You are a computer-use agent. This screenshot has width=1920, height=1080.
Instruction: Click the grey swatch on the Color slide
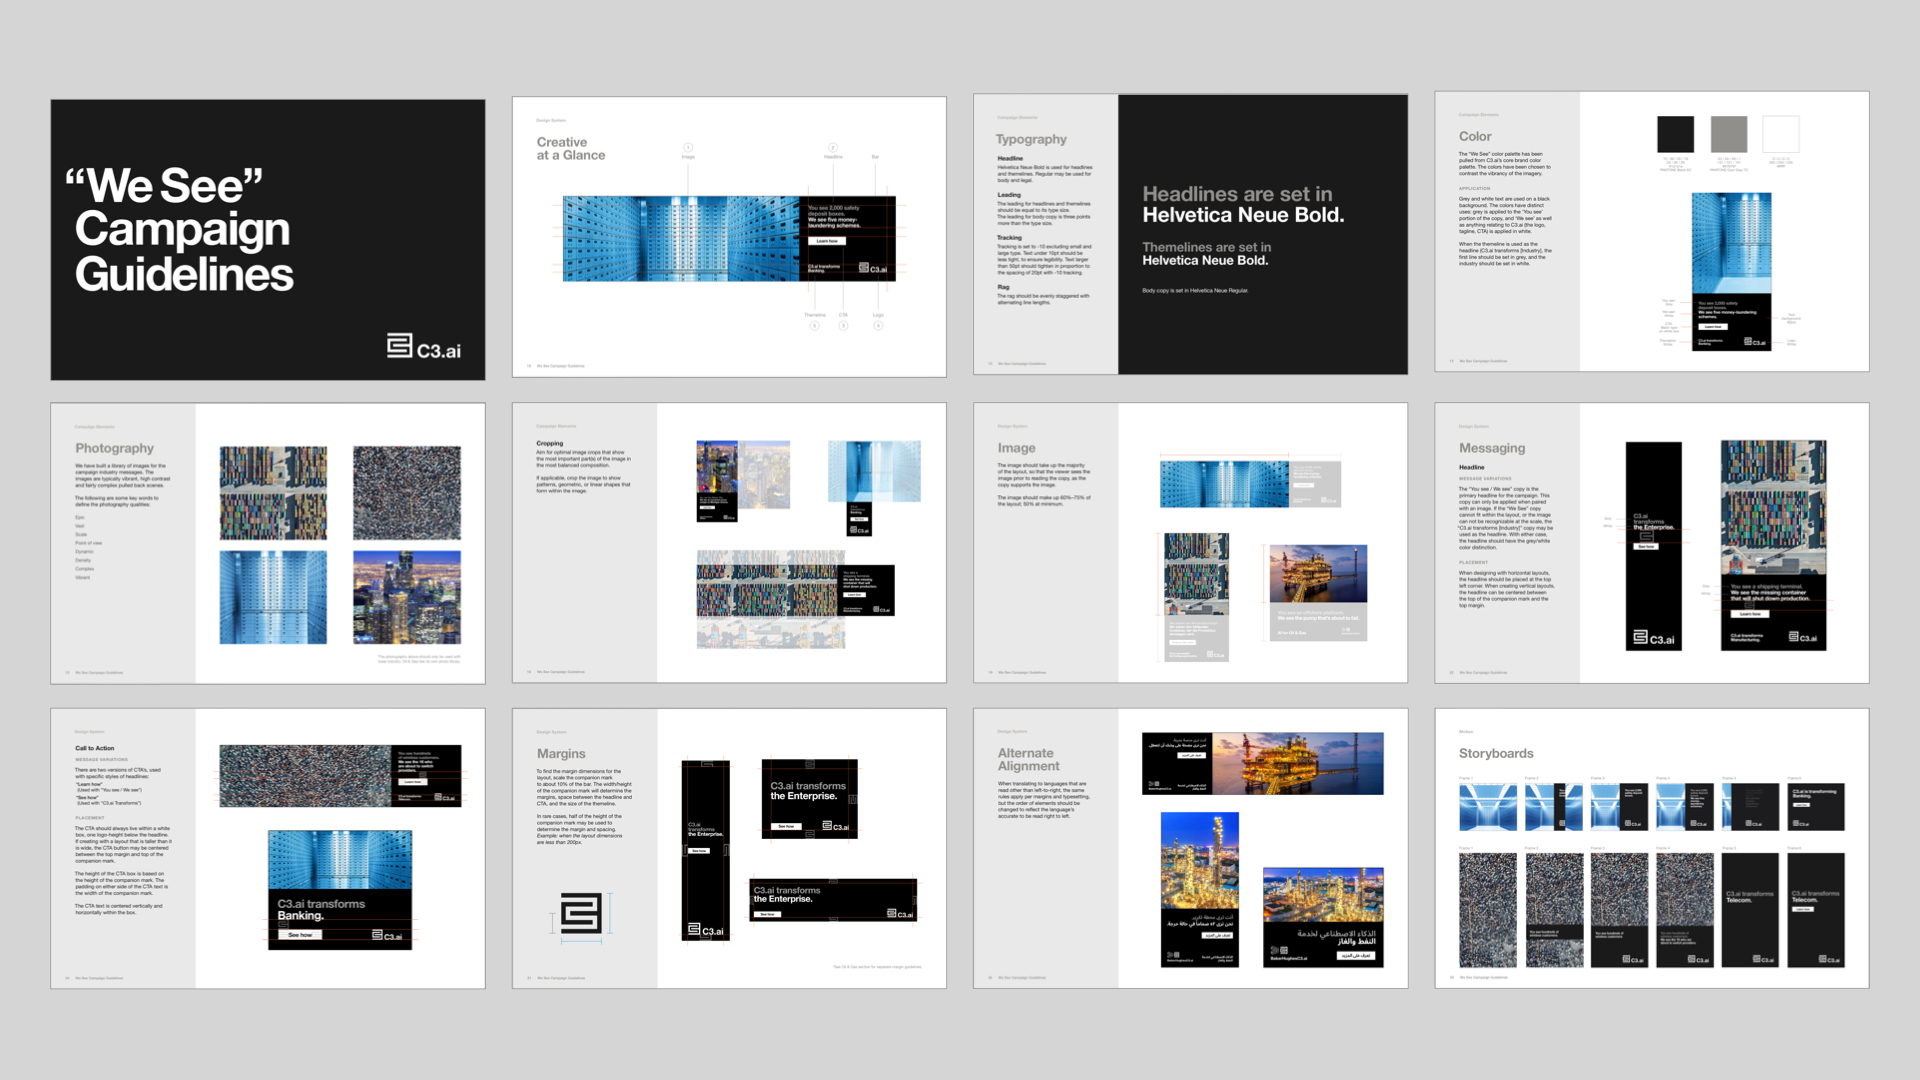coord(1728,134)
